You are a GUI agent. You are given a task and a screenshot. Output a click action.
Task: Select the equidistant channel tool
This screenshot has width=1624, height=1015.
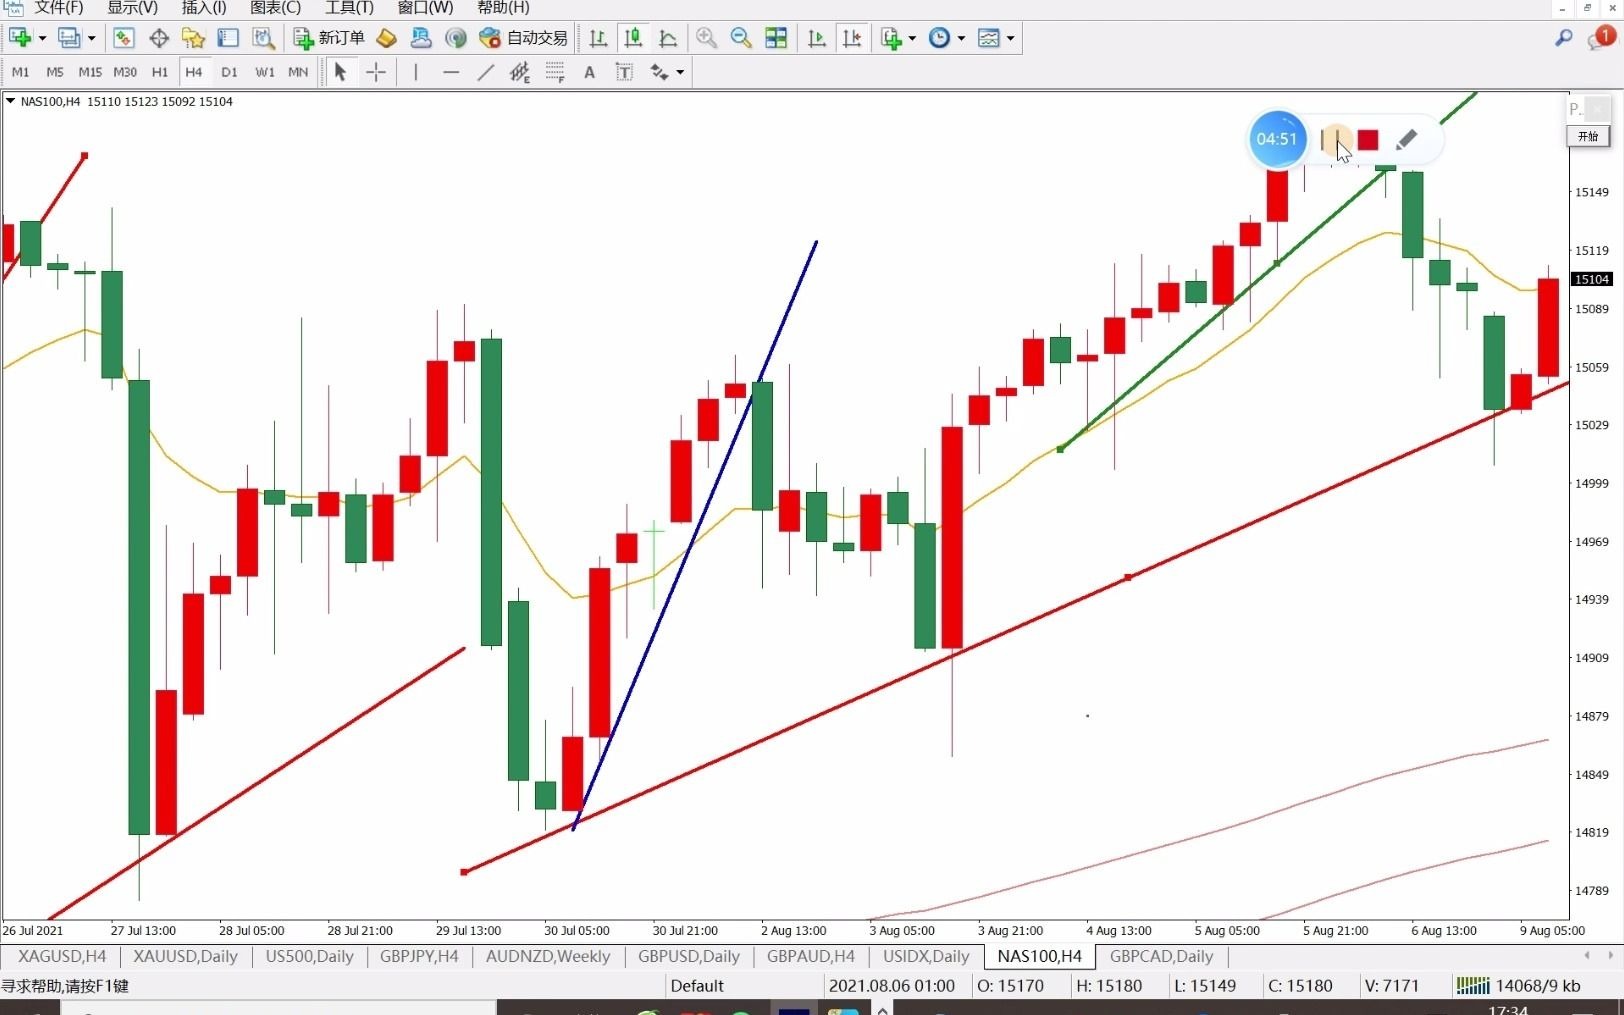[520, 72]
